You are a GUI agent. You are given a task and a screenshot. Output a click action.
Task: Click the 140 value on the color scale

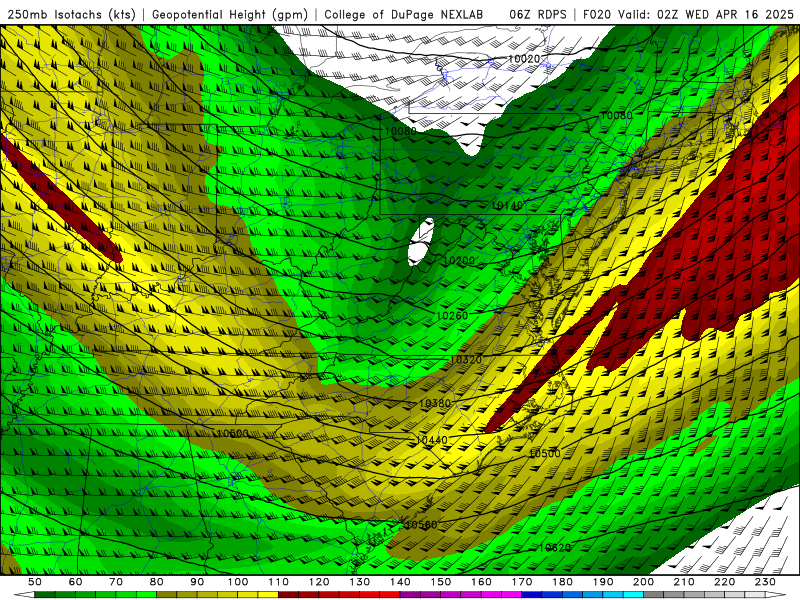point(401,582)
